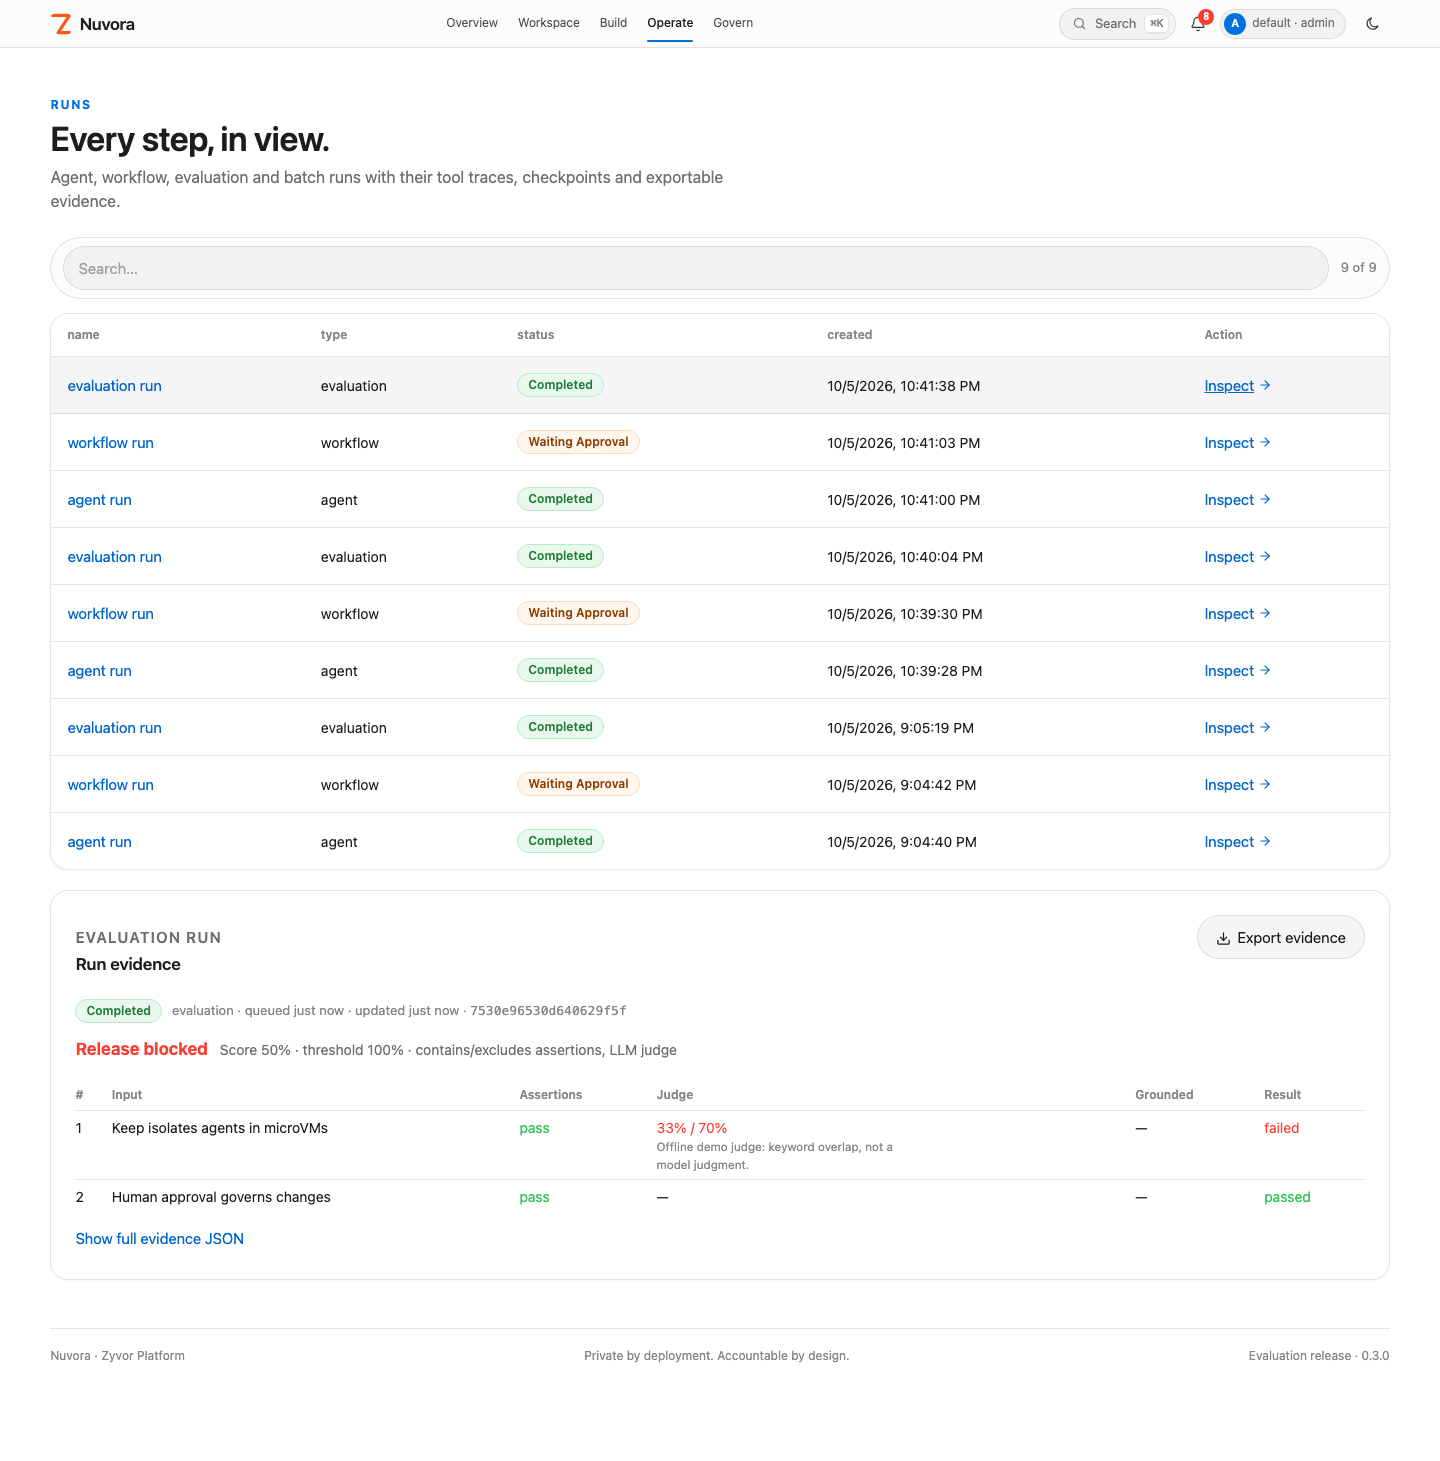Open agent run from 10:39:28 PM
The width and height of the screenshot is (1440, 1461).
coord(100,671)
